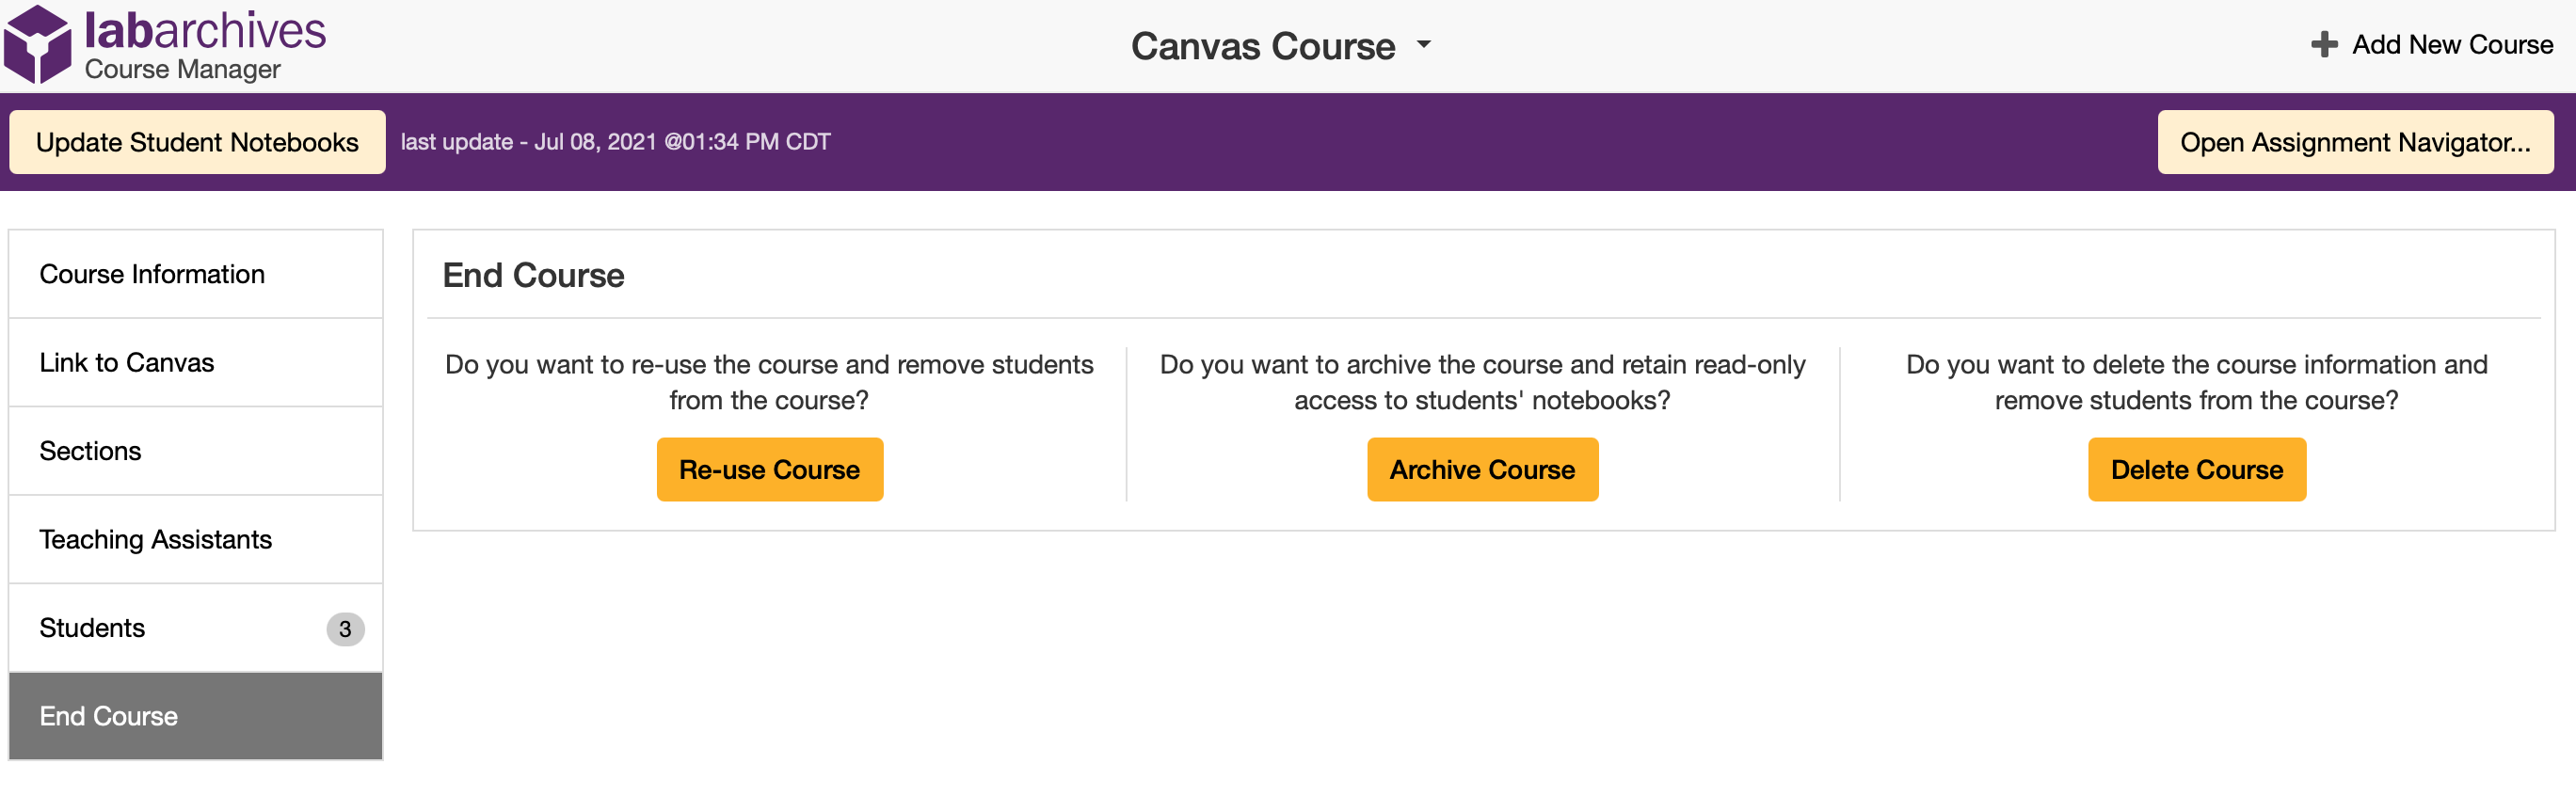Click the LabArchives Course Manager logo
The image size is (2576, 796).
click(x=165, y=42)
